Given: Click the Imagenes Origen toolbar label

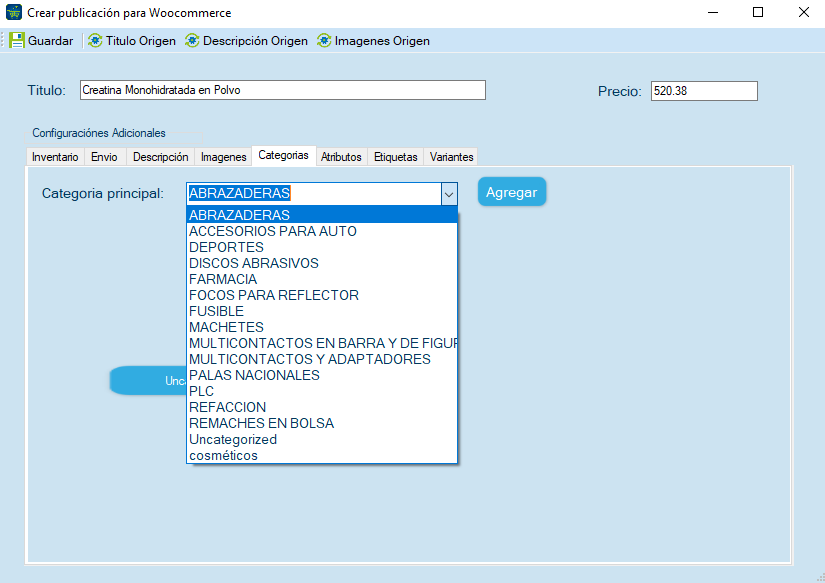Looking at the screenshot, I should 382,41.
